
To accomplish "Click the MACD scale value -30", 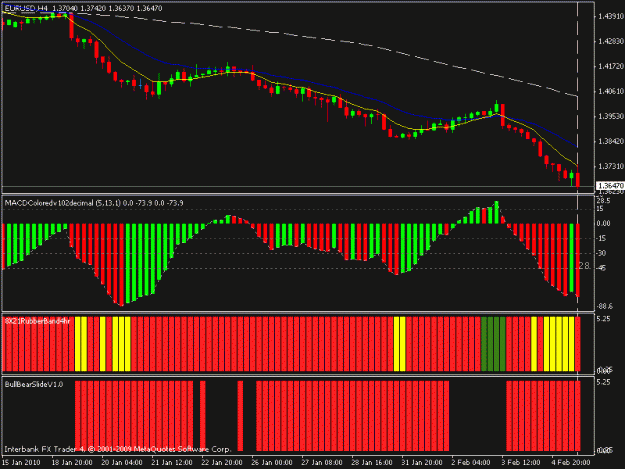I will tap(601, 253).
